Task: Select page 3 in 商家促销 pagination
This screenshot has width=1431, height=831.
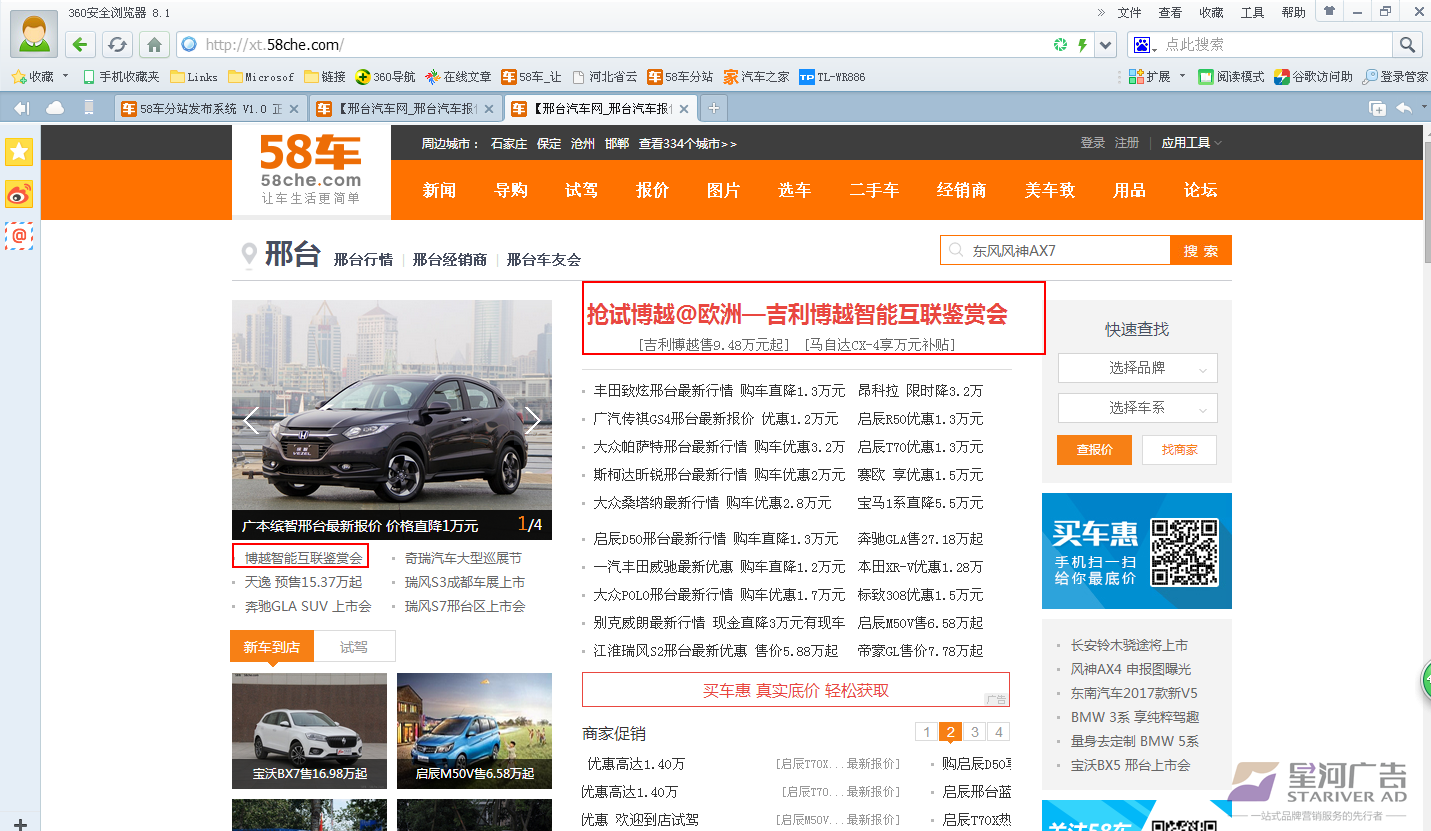Action: tap(974, 732)
